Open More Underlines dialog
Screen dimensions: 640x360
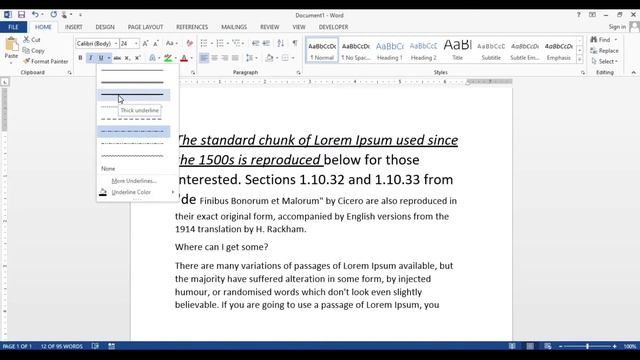click(134, 180)
